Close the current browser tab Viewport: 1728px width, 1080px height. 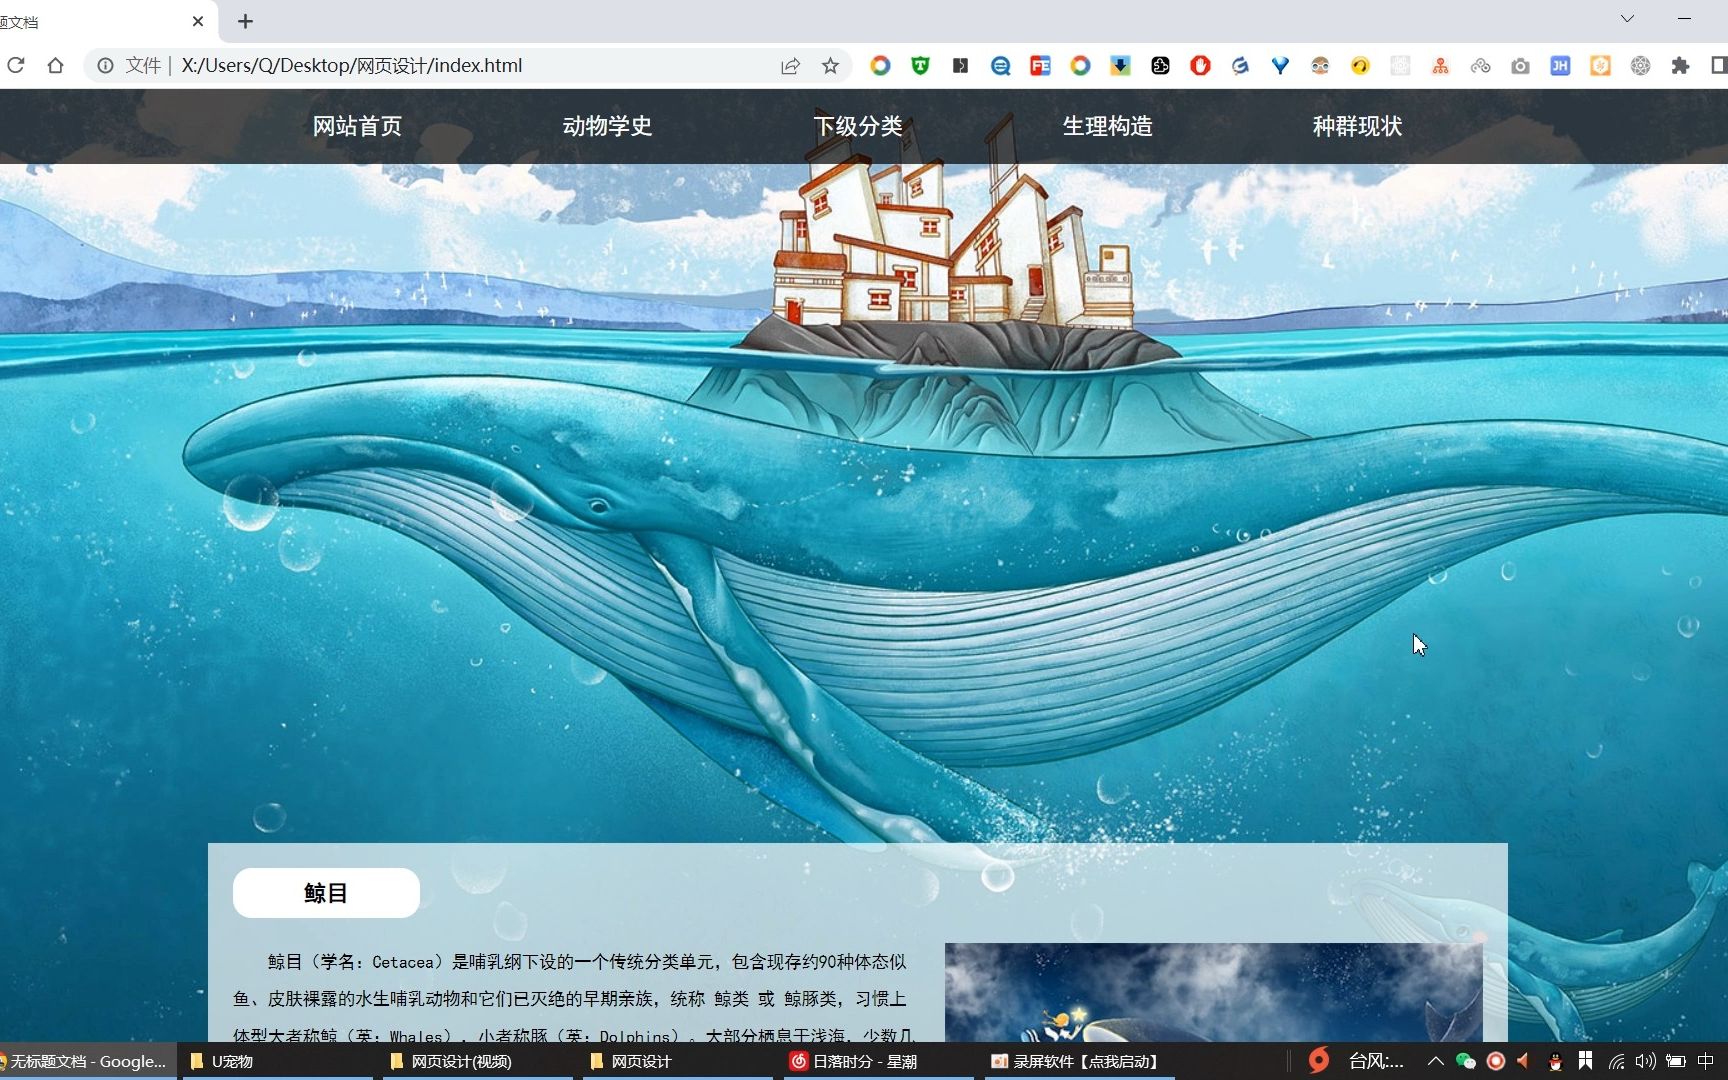(198, 21)
